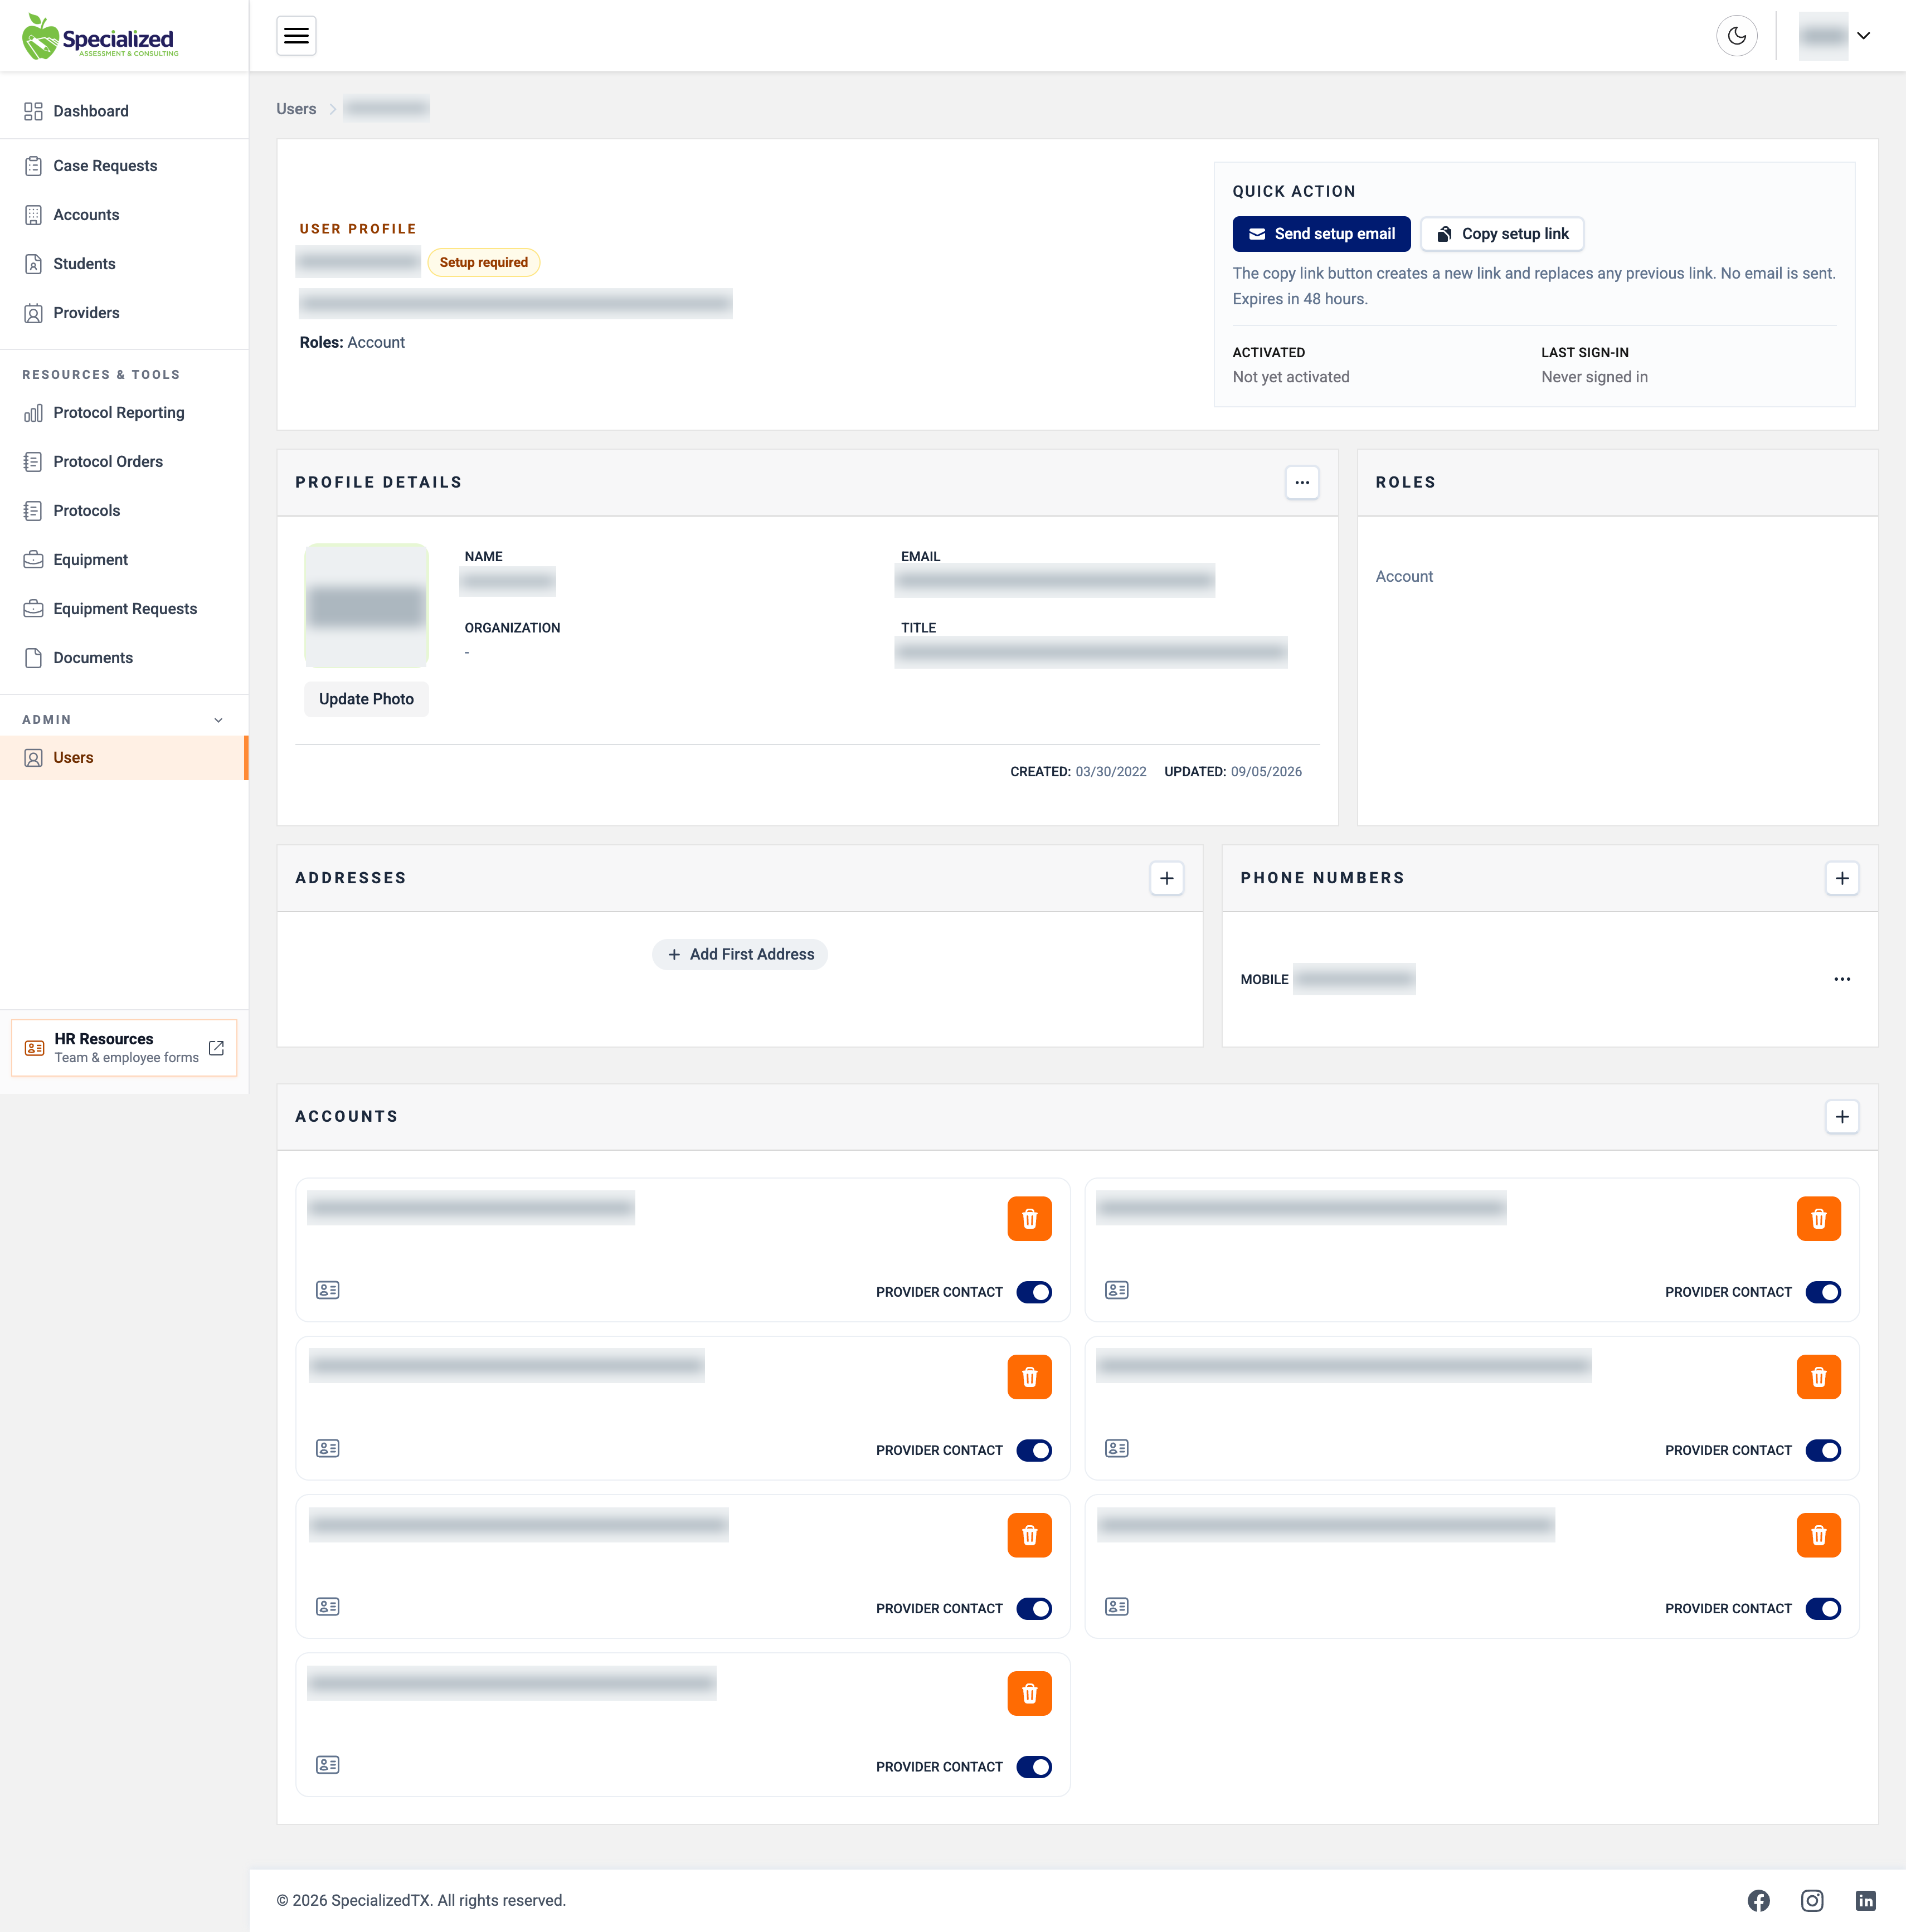Screen dimensions: 1906x1932
Task: Click Add First Address button
Action: coord(740,954)
